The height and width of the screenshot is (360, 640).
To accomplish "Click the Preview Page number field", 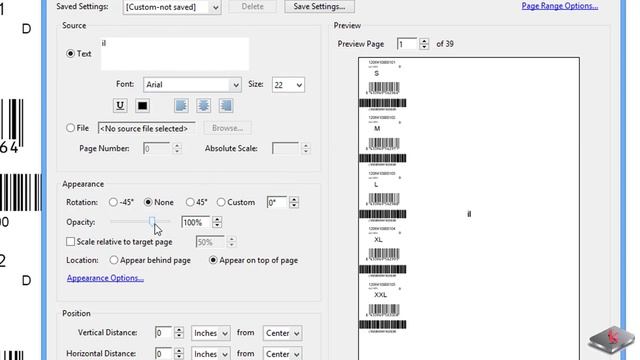I will (407, 44).
